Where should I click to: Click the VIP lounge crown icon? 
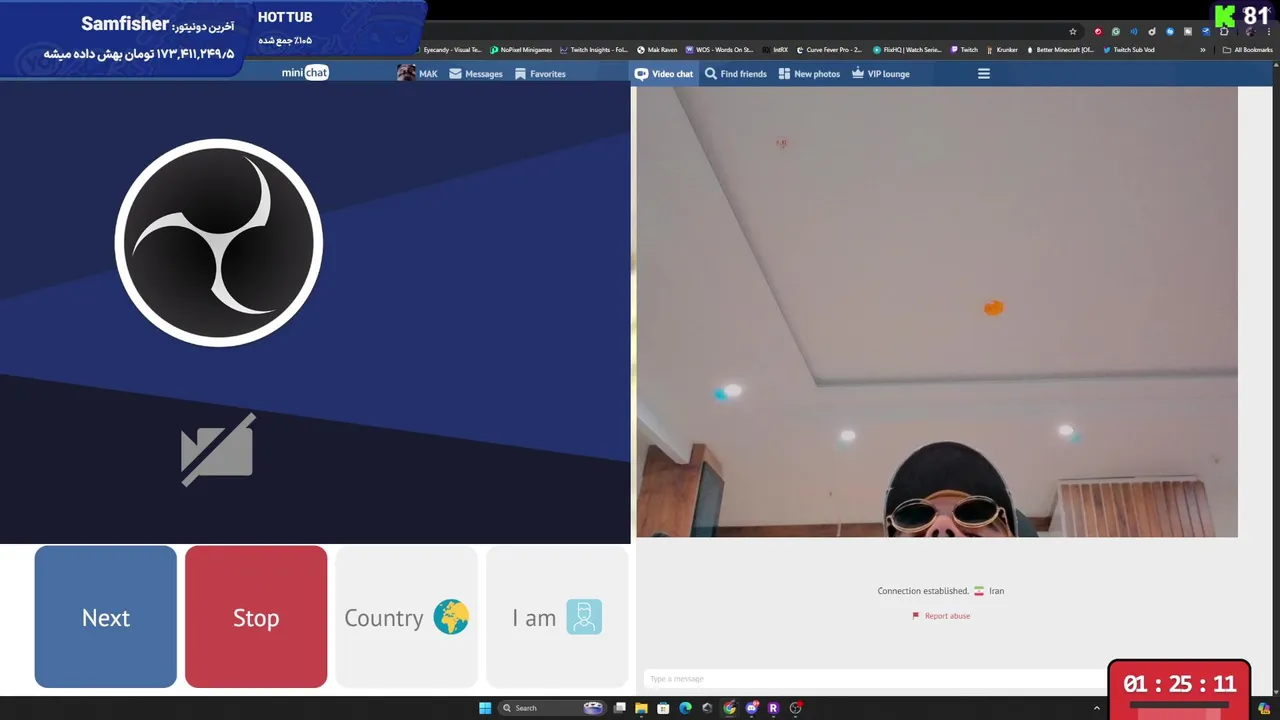858,73
